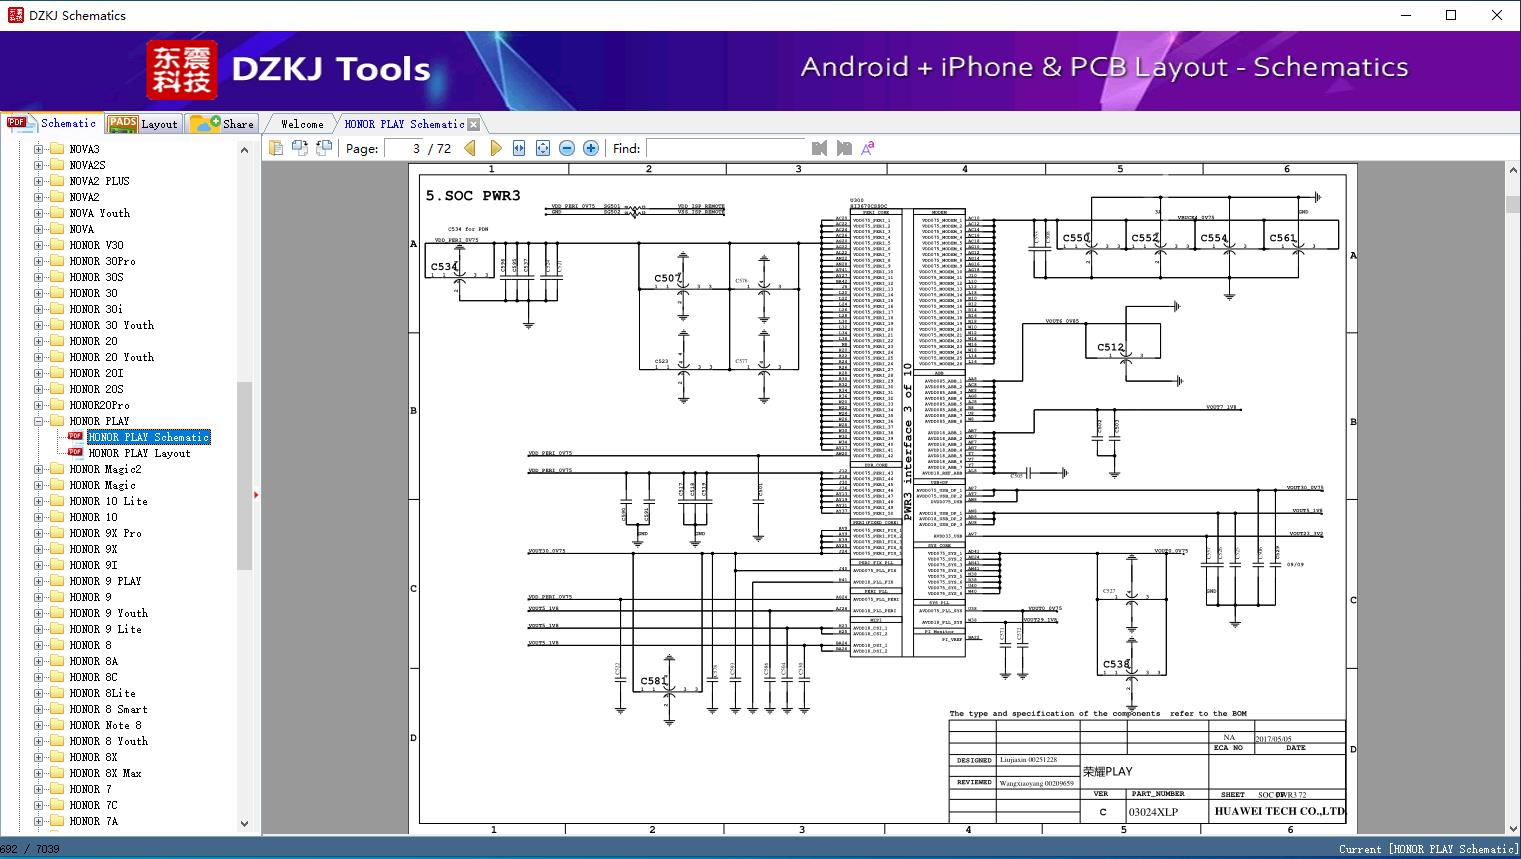Rotate page with second rotate icon
Viewport: 1521px width, 859px height.
tap(324, 148)
